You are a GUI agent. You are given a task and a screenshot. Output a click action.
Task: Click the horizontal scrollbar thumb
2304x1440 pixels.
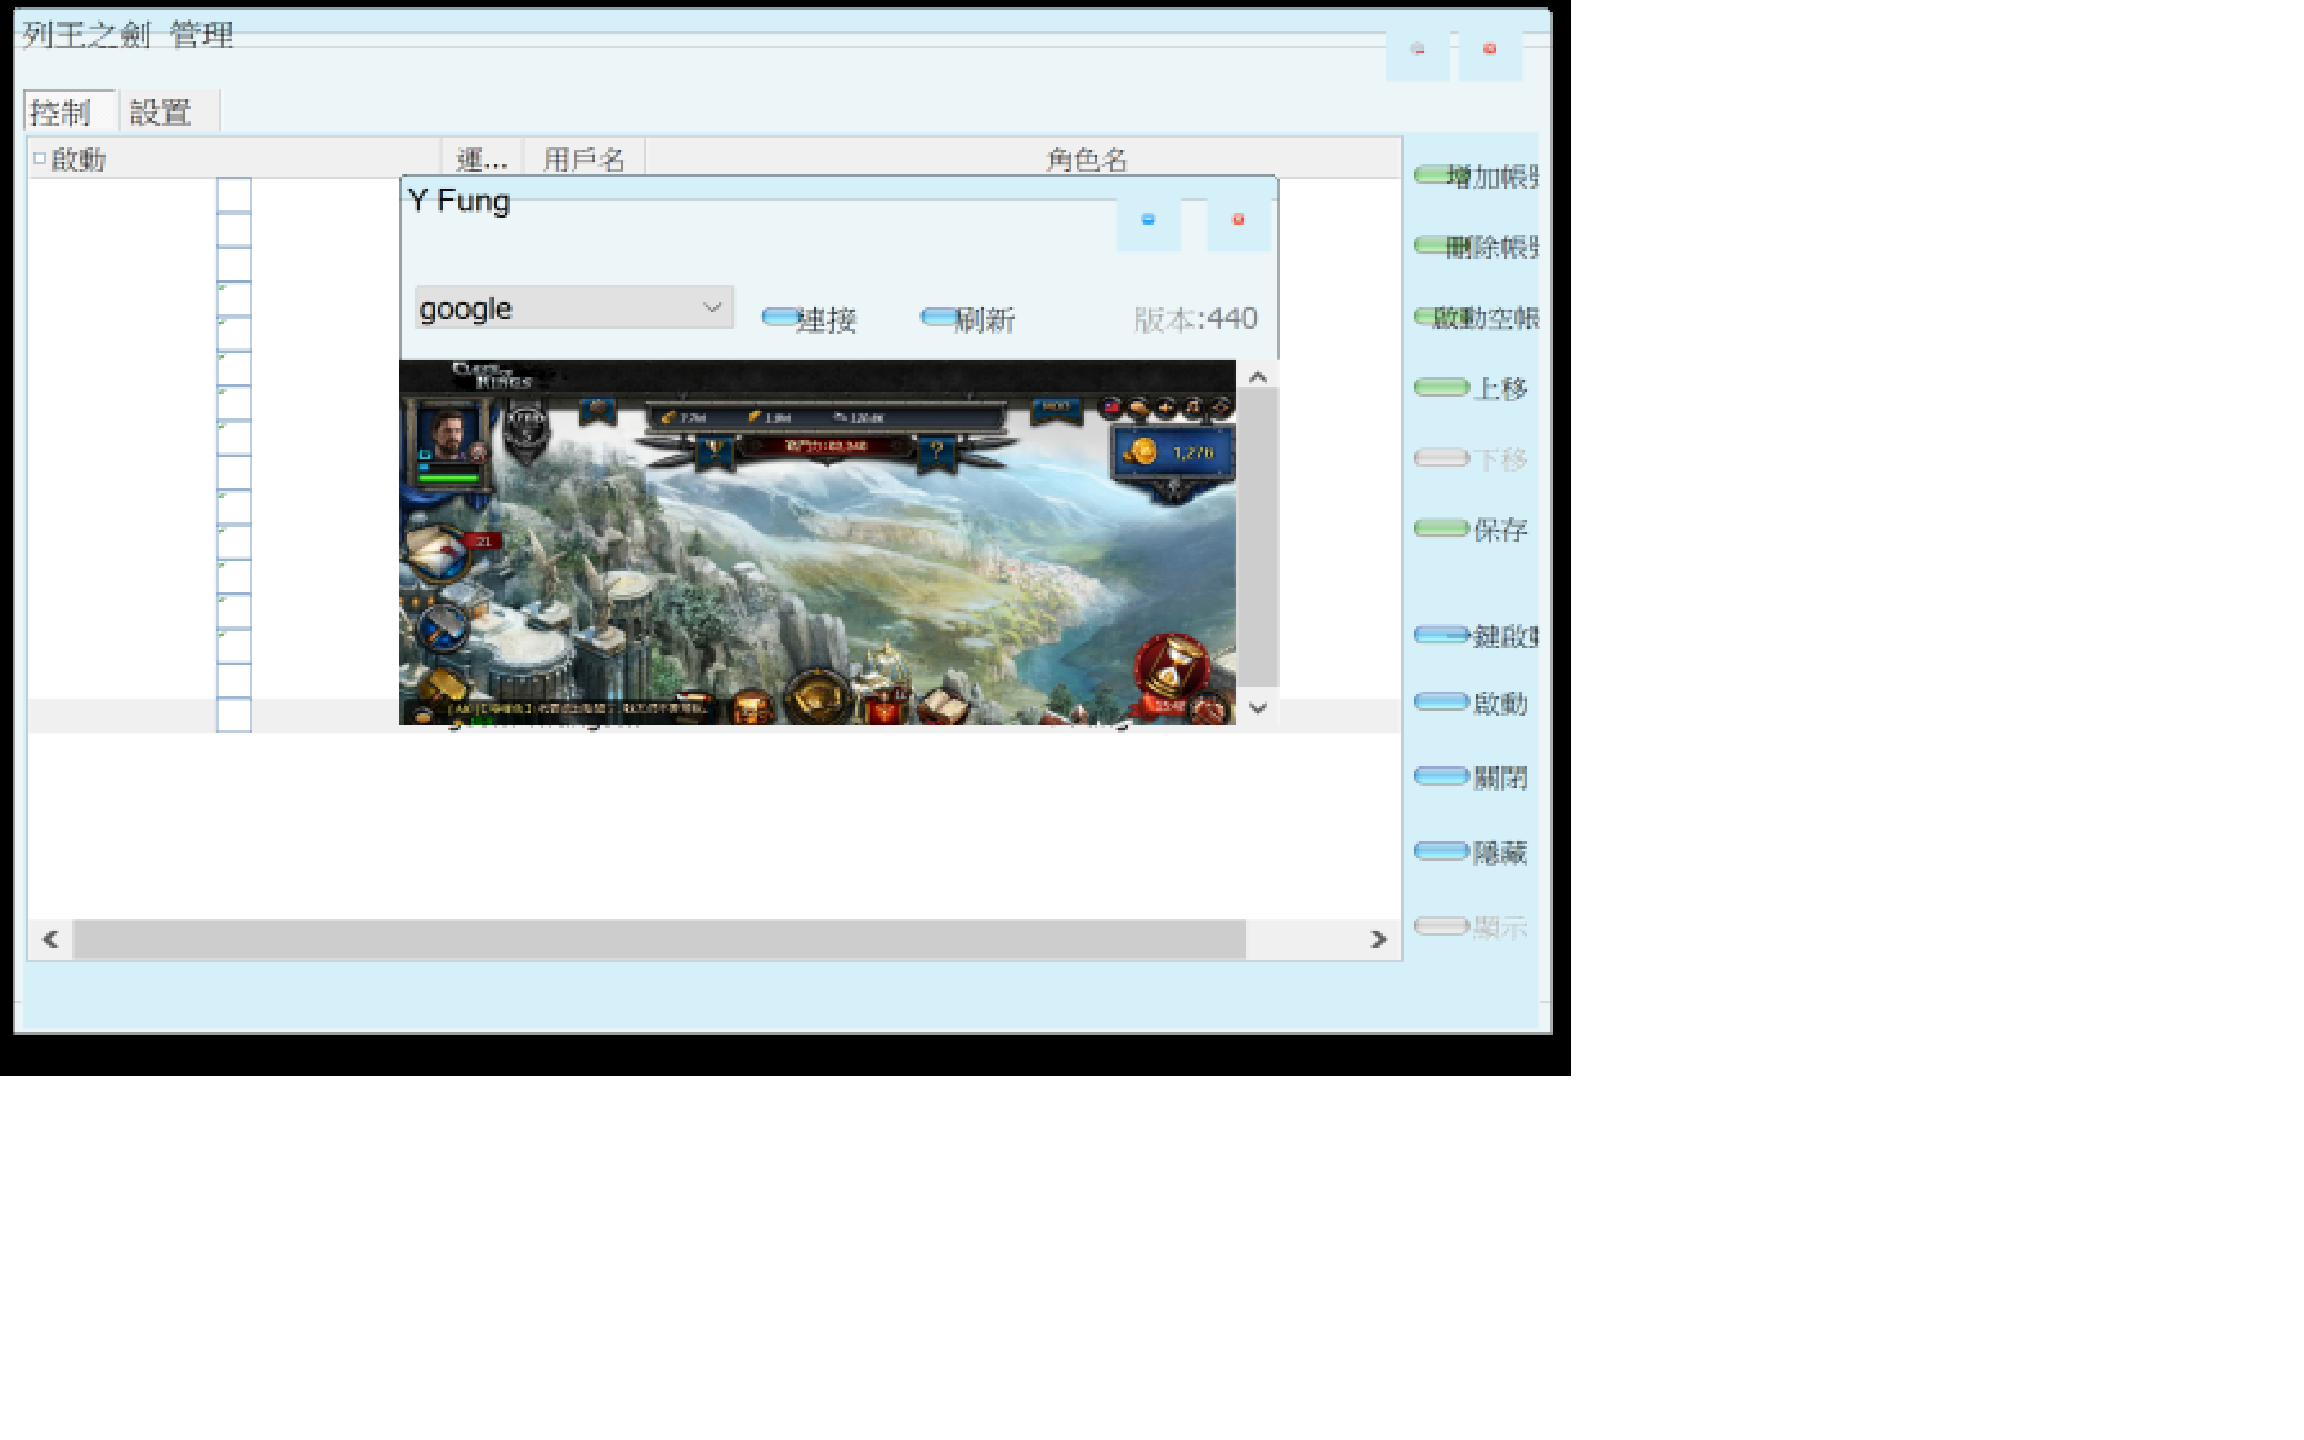pos(660,939)
